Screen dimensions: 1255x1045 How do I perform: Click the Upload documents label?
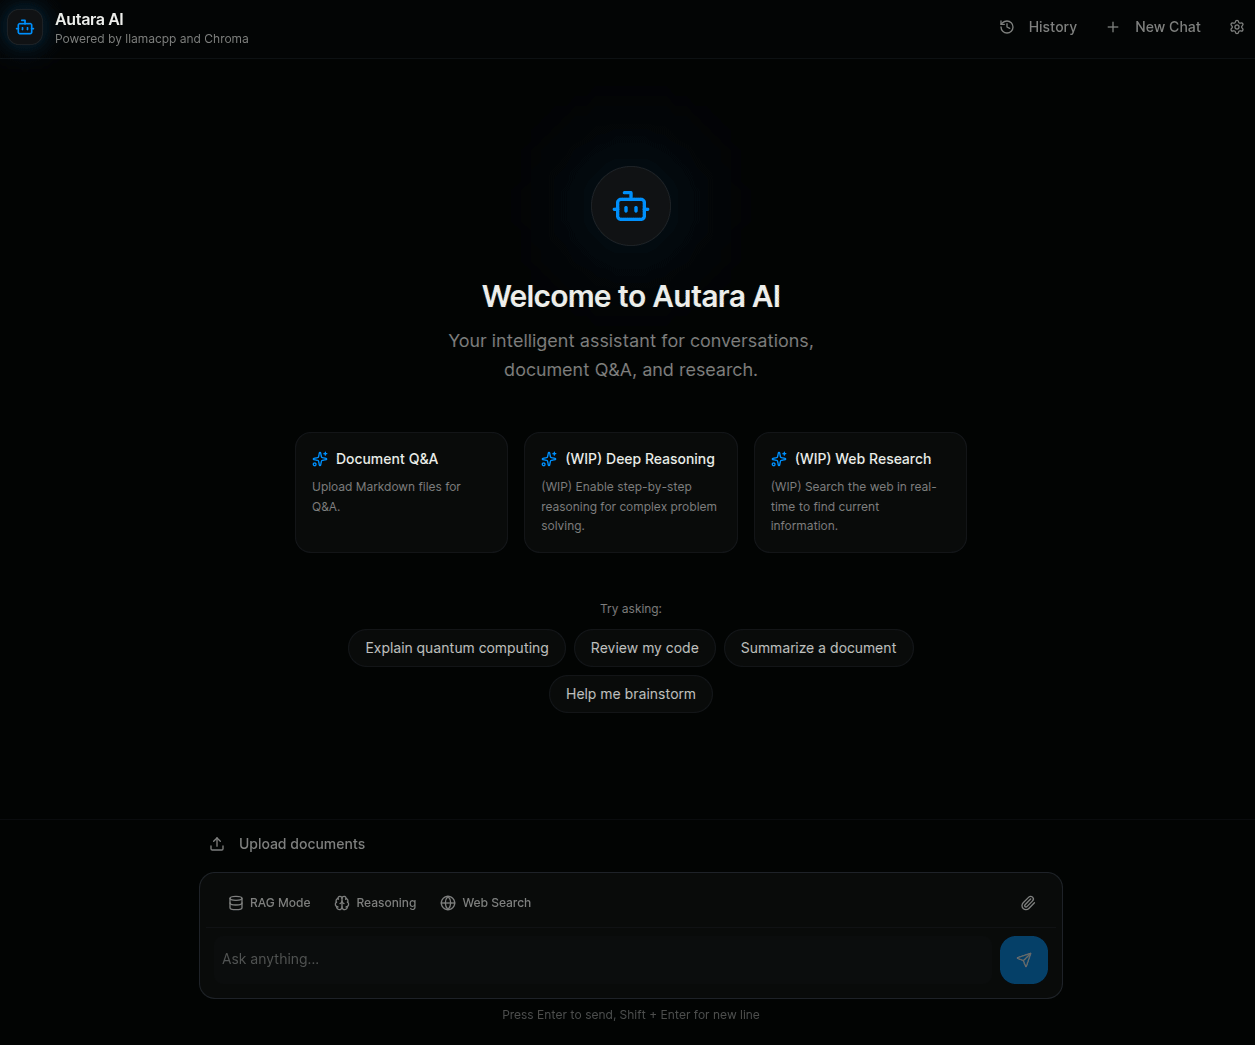[x=302, y=844]
